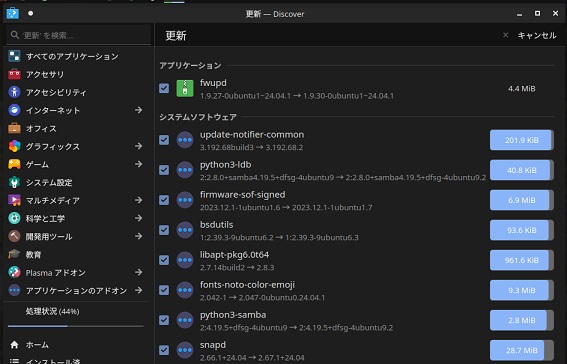Expand the Multimedia category arrow

tap(138, 200)
